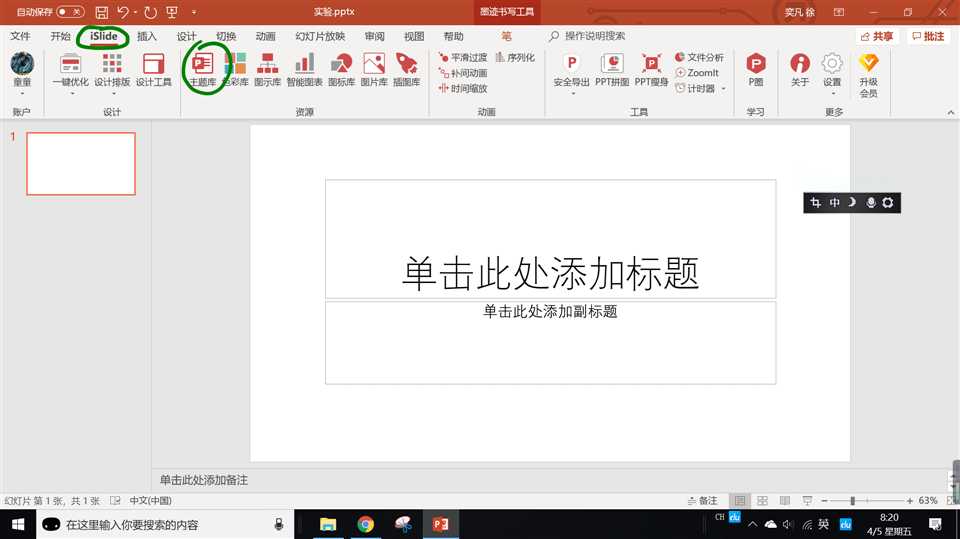
Task: Open the 色彩库 color library
Action: click(x=235, y=70)
